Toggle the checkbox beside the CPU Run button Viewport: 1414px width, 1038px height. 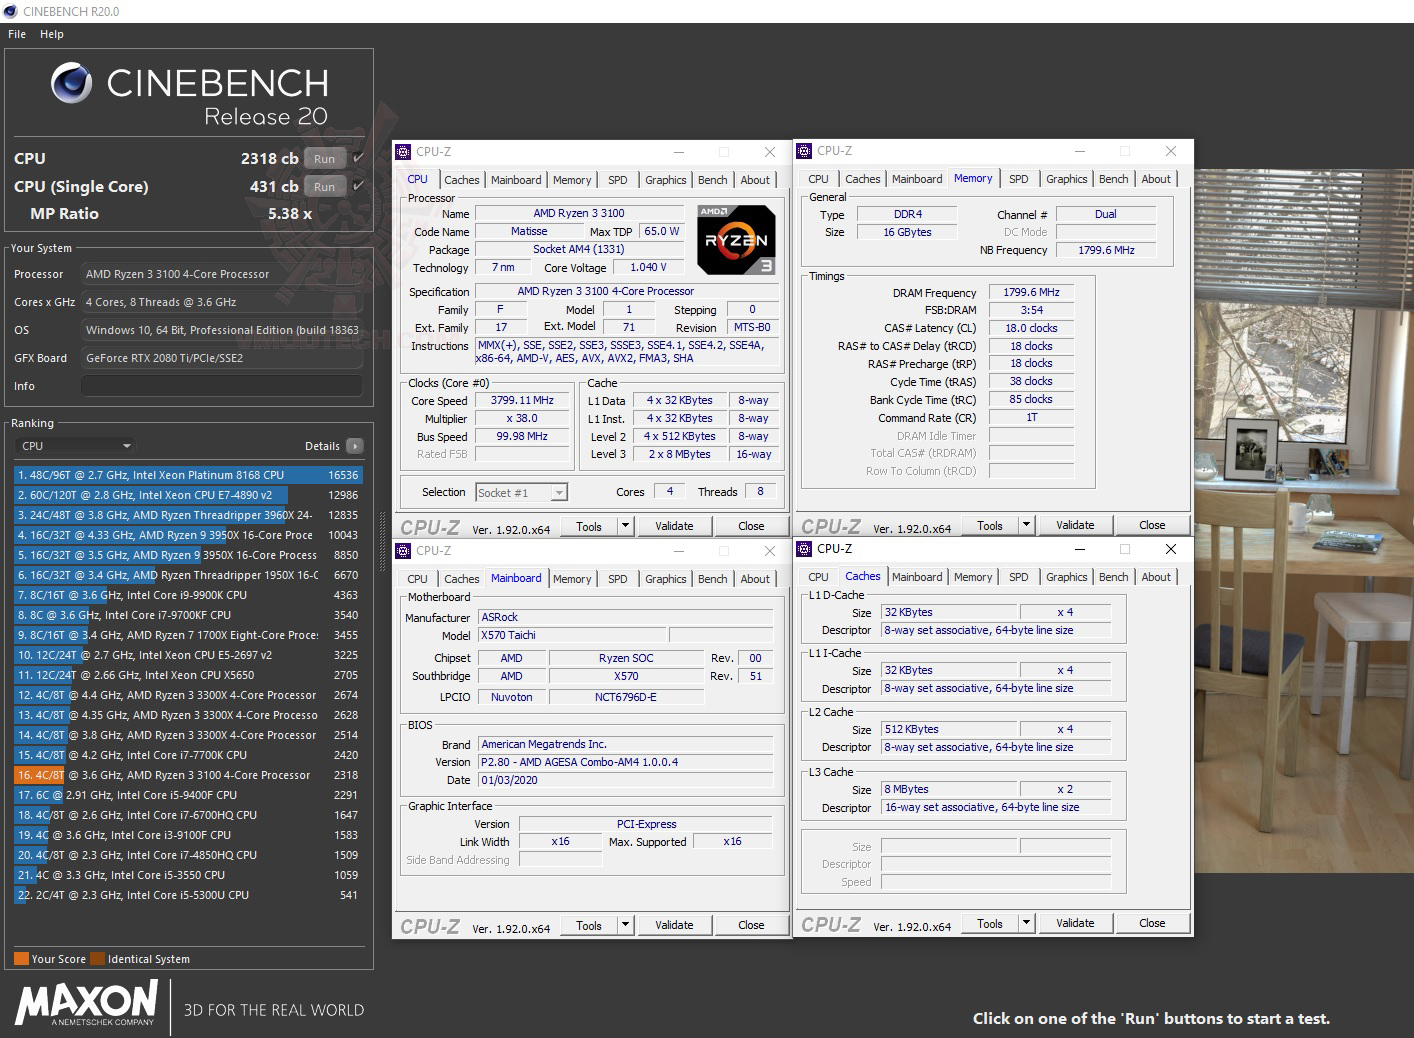point(358,158)
